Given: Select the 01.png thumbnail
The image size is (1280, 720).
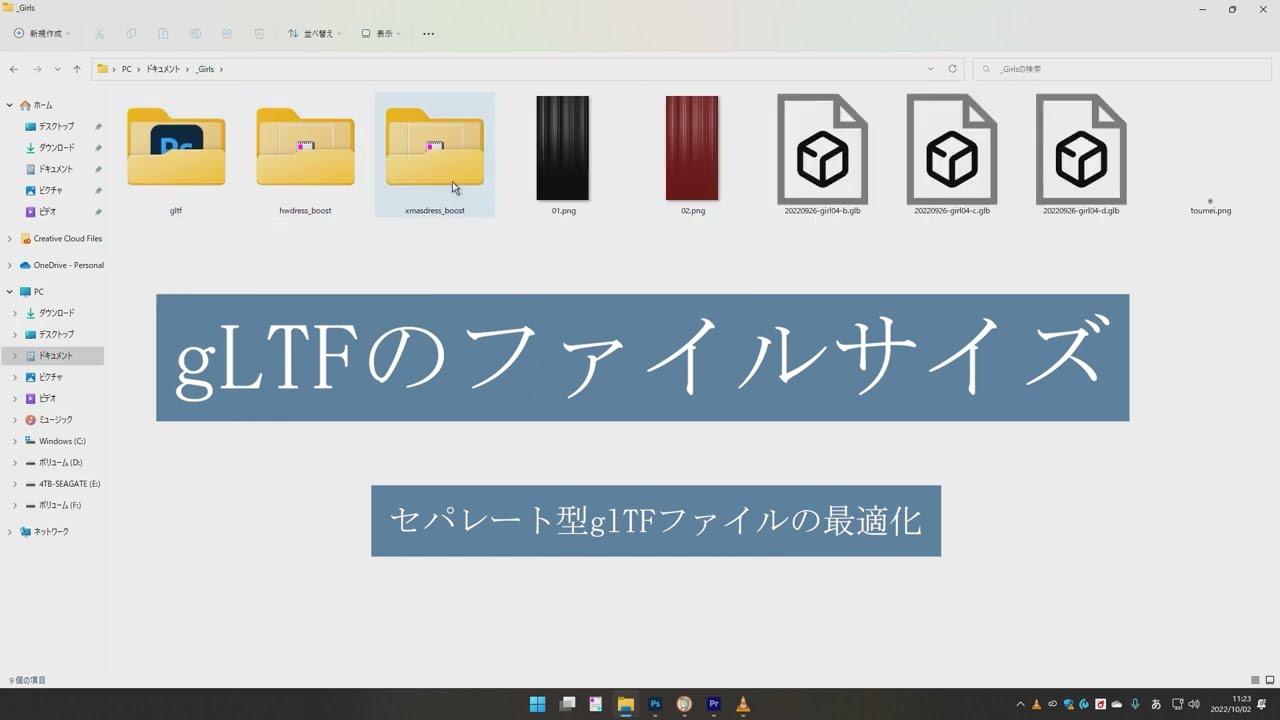Looking at the screenshot, I should point(563,148).
